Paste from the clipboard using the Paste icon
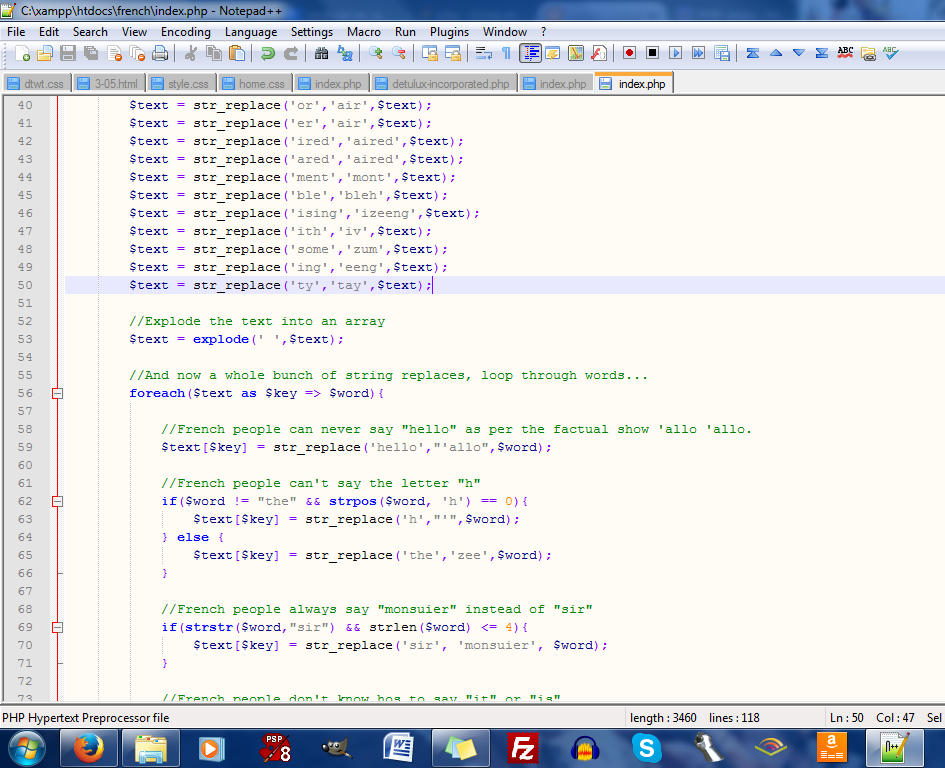945x768 pixels. coord(237,54)
